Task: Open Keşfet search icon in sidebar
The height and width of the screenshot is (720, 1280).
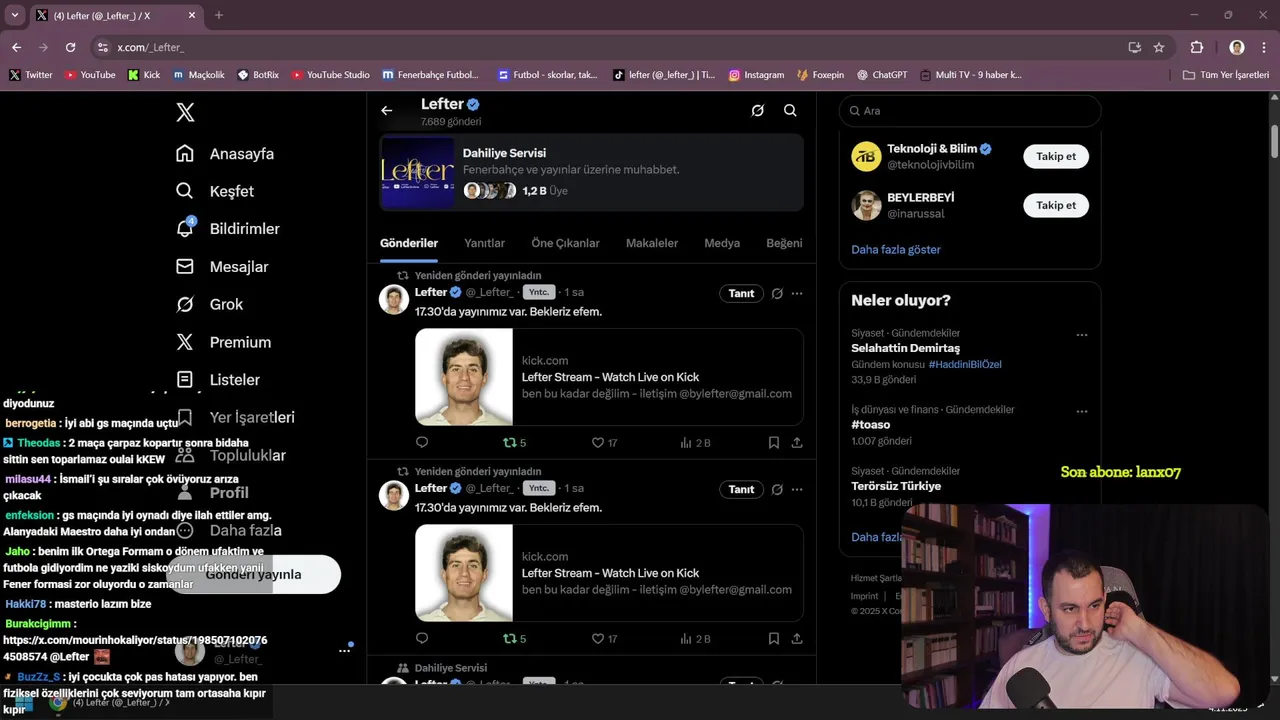Action: point(185,191)
